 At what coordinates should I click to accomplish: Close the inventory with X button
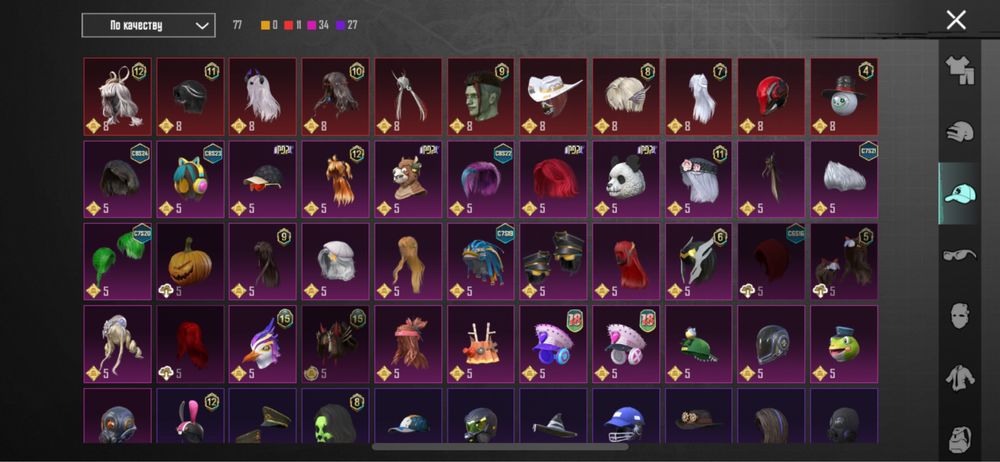tap(956, 20)
